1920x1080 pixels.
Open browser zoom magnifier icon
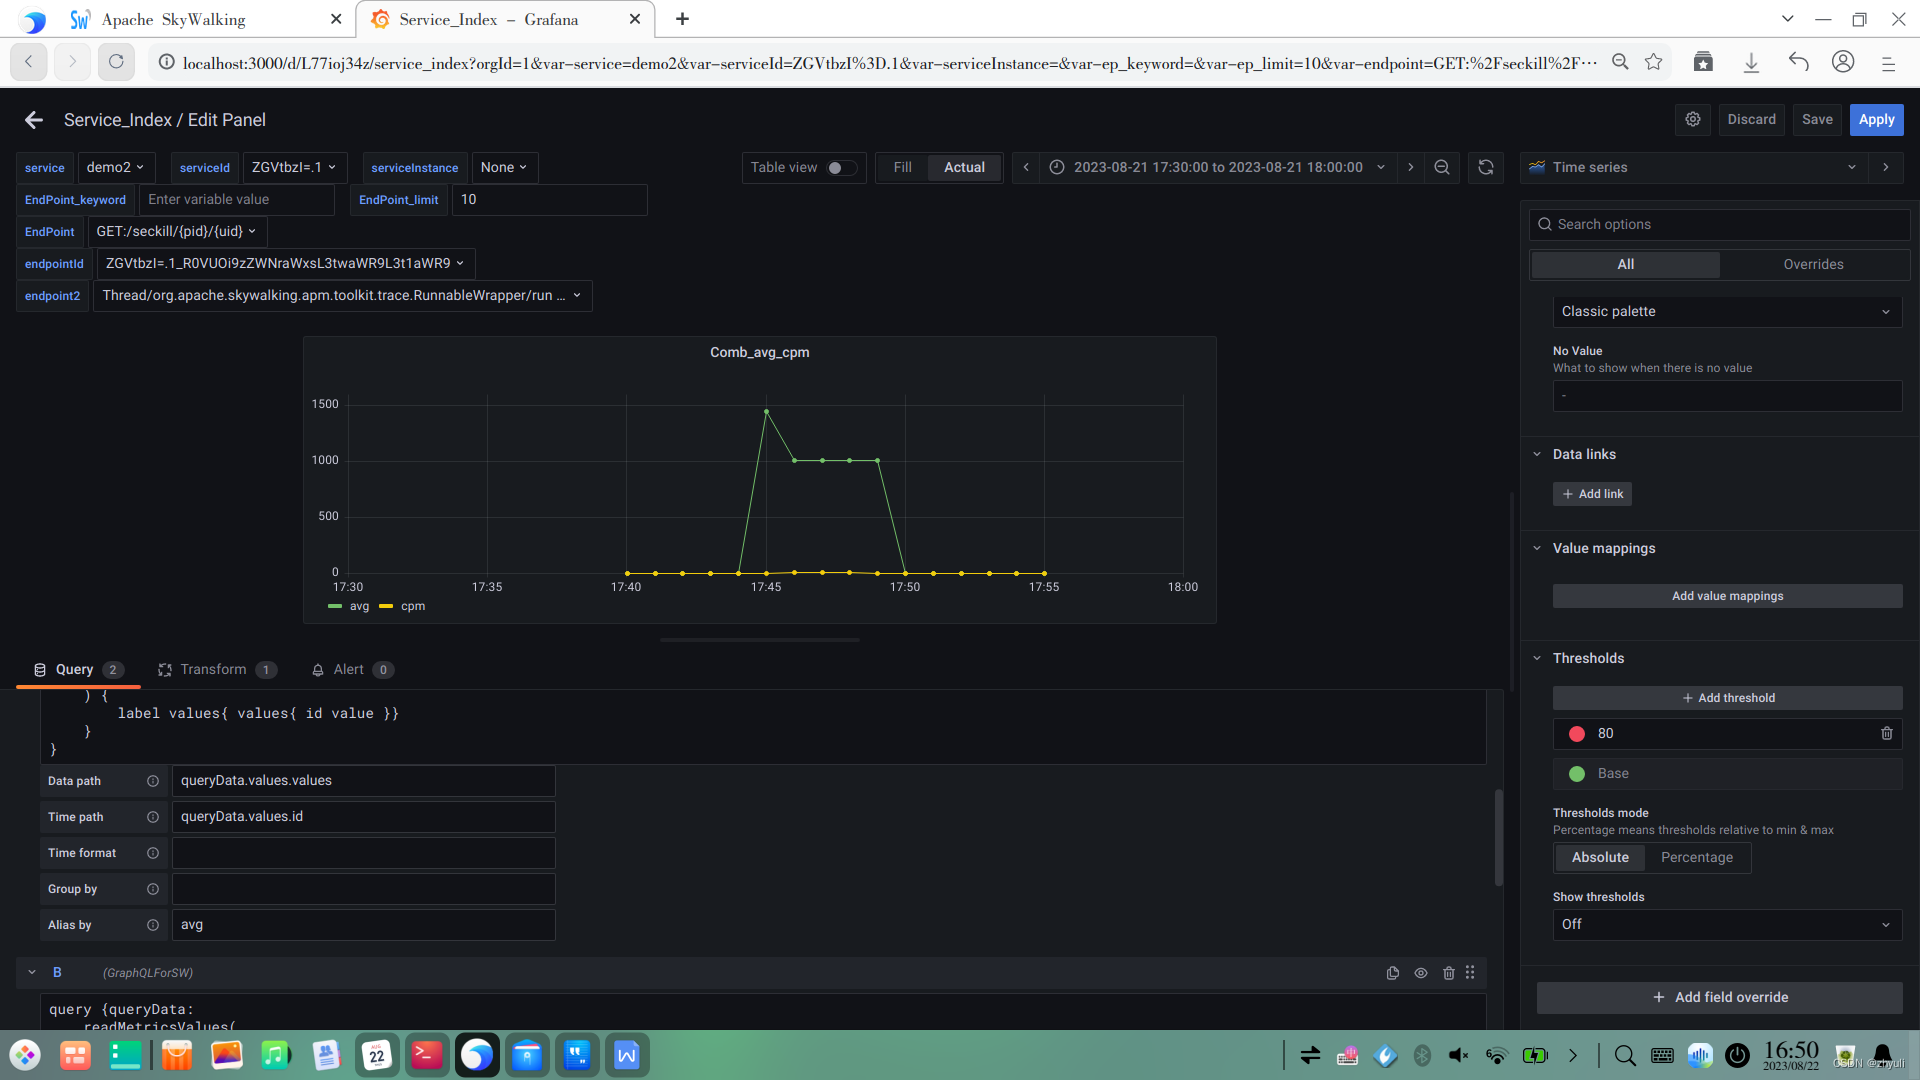coord(1620,62)
